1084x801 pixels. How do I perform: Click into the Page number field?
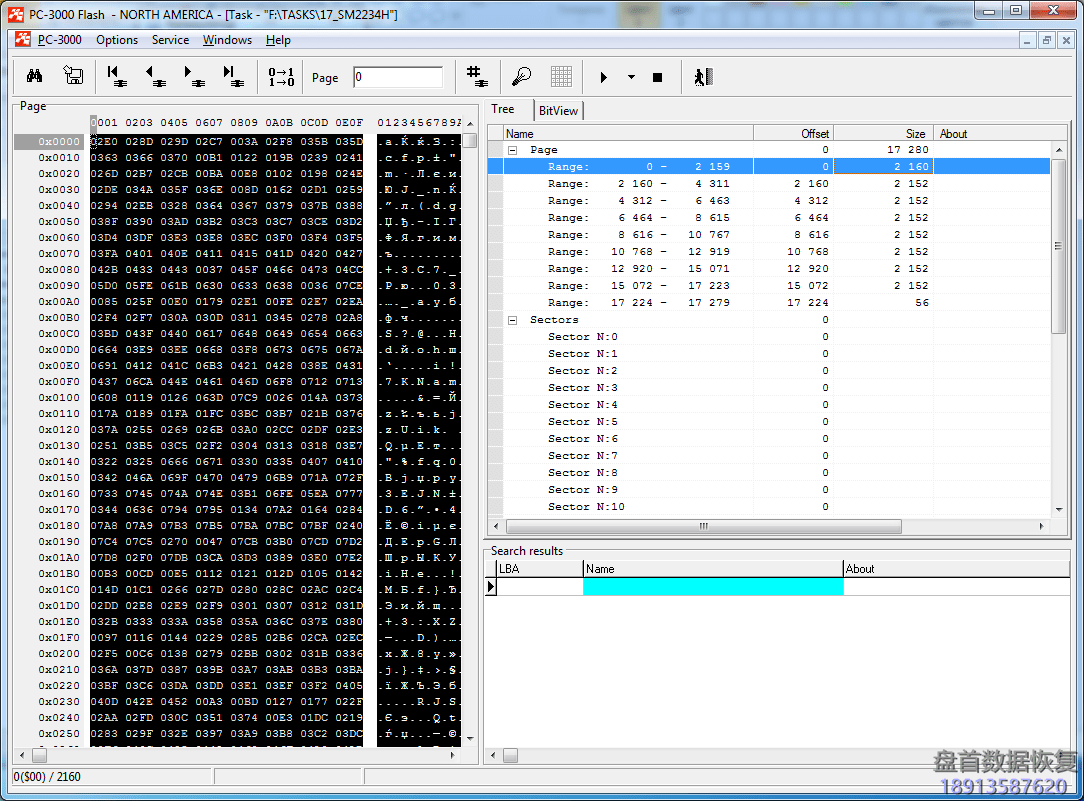pyautogui.click(x=397, y=77)
